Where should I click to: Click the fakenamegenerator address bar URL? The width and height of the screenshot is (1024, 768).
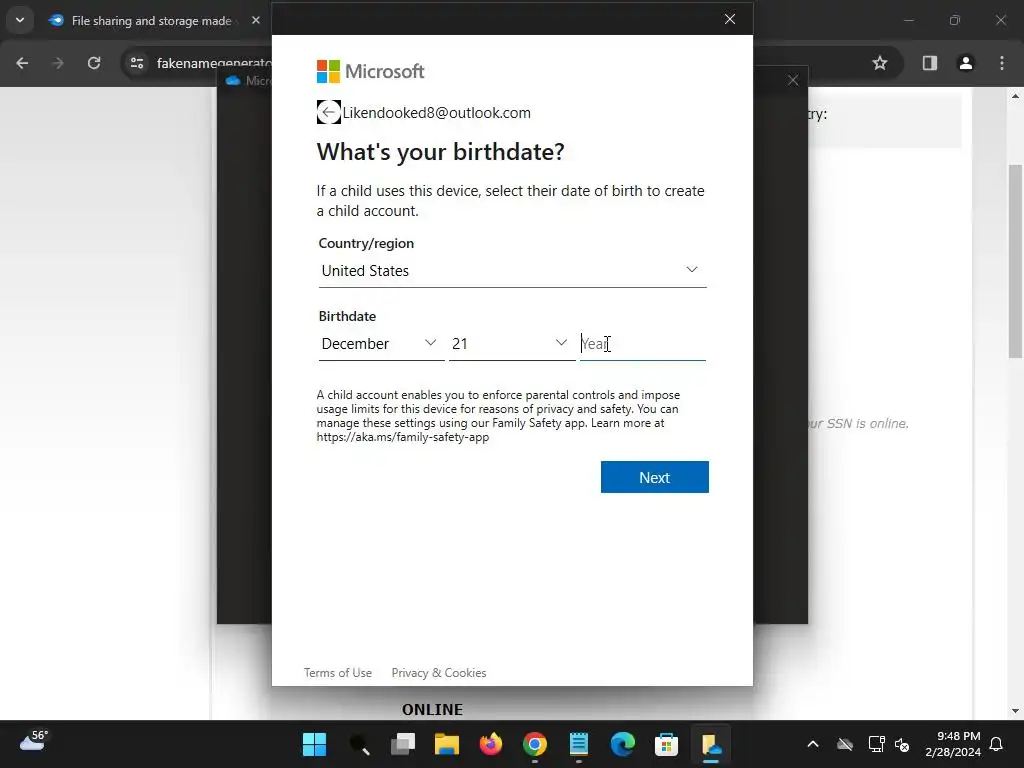pos(214,63)
